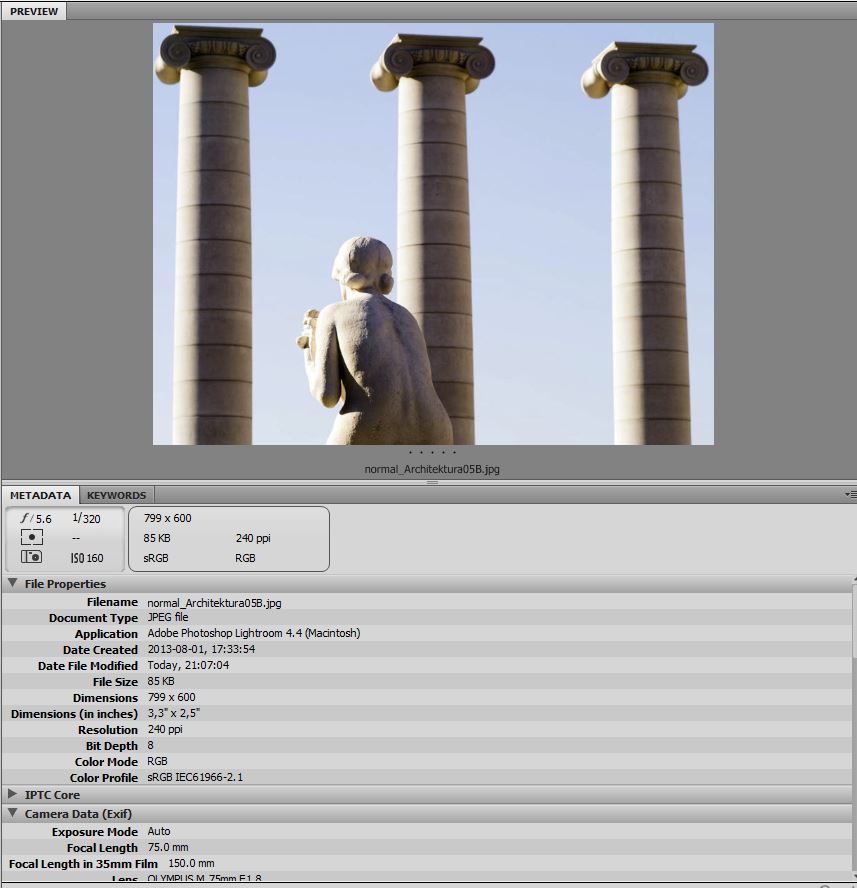Viewport: 857px width, 888px height.
Task: Click the rating dots under the preview image
Action: [432, 453]
